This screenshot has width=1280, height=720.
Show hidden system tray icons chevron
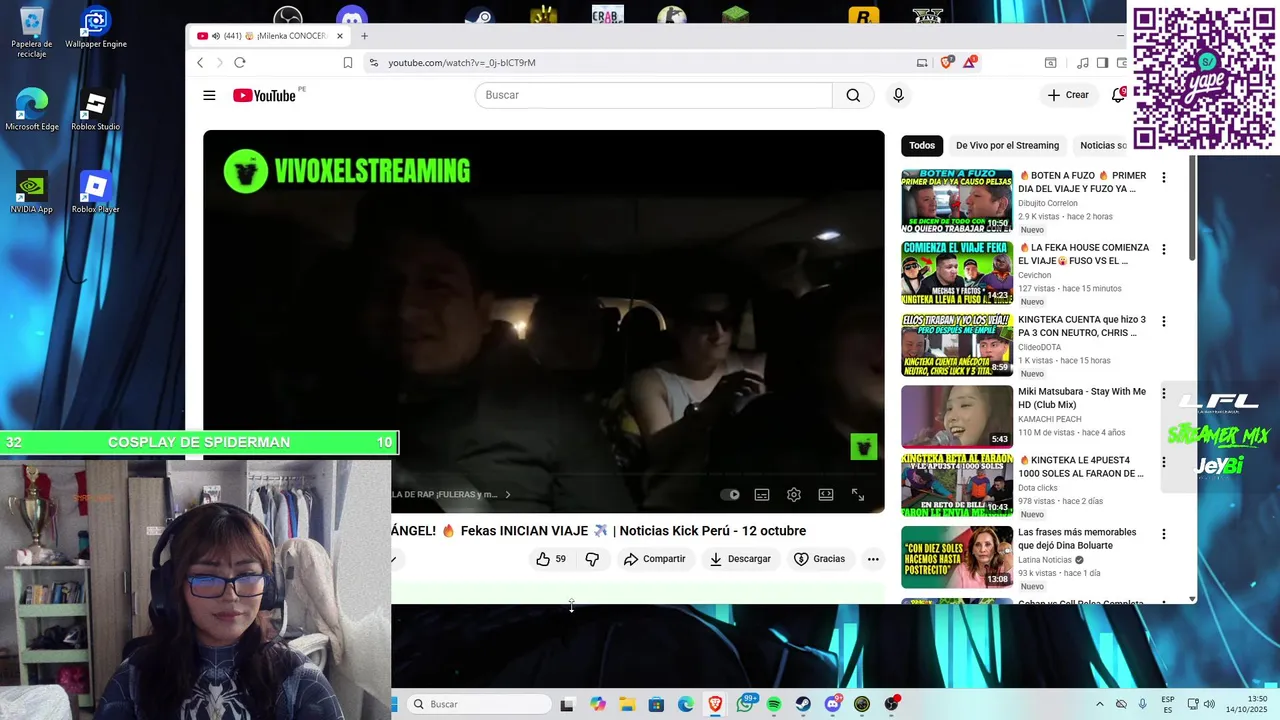1099,704
